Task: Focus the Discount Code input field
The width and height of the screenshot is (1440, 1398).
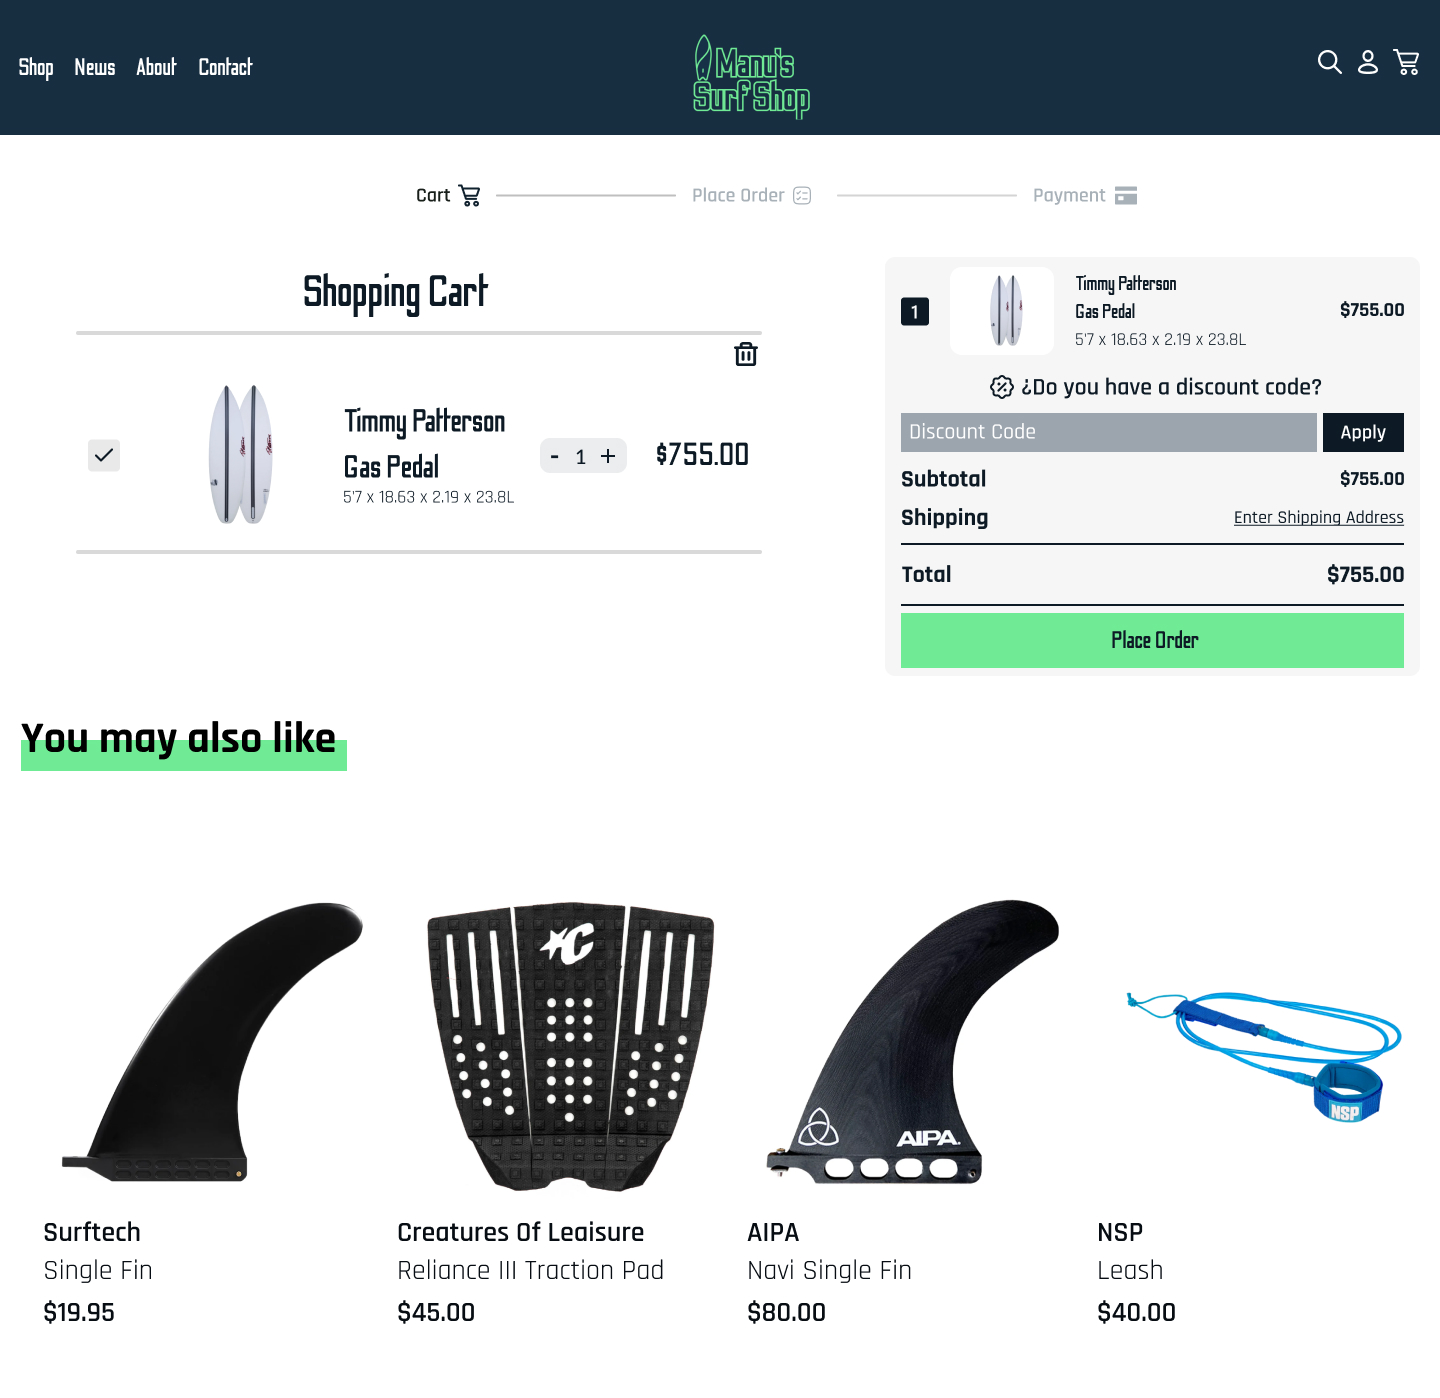Action: (x=1108, y=432)
